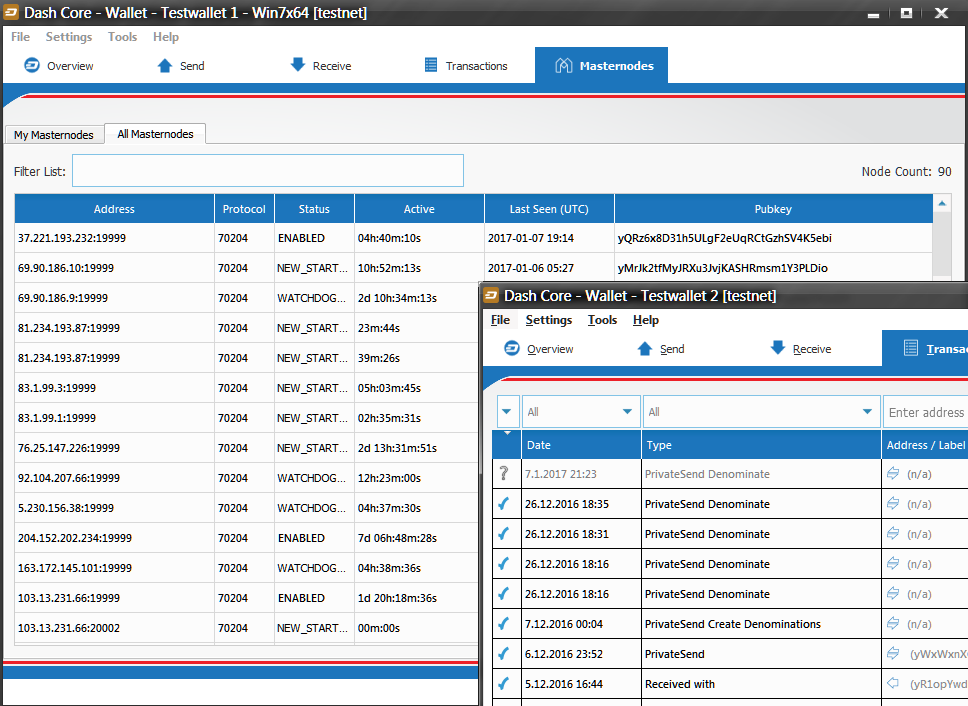Screen dimensions: 968x706
Task: Sort transactions by Date column header
Action: (581, 444)
